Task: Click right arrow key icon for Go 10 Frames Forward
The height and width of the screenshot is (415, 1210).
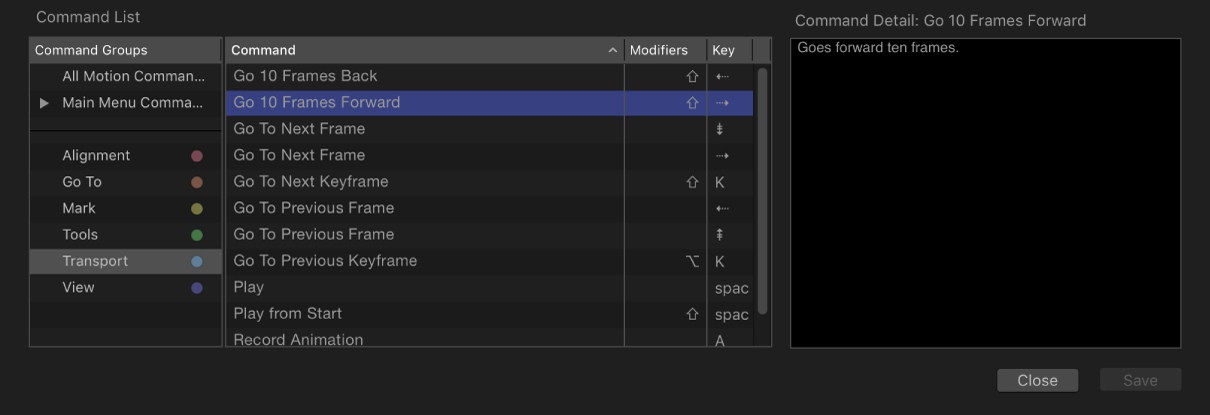Action: point(722,103)
